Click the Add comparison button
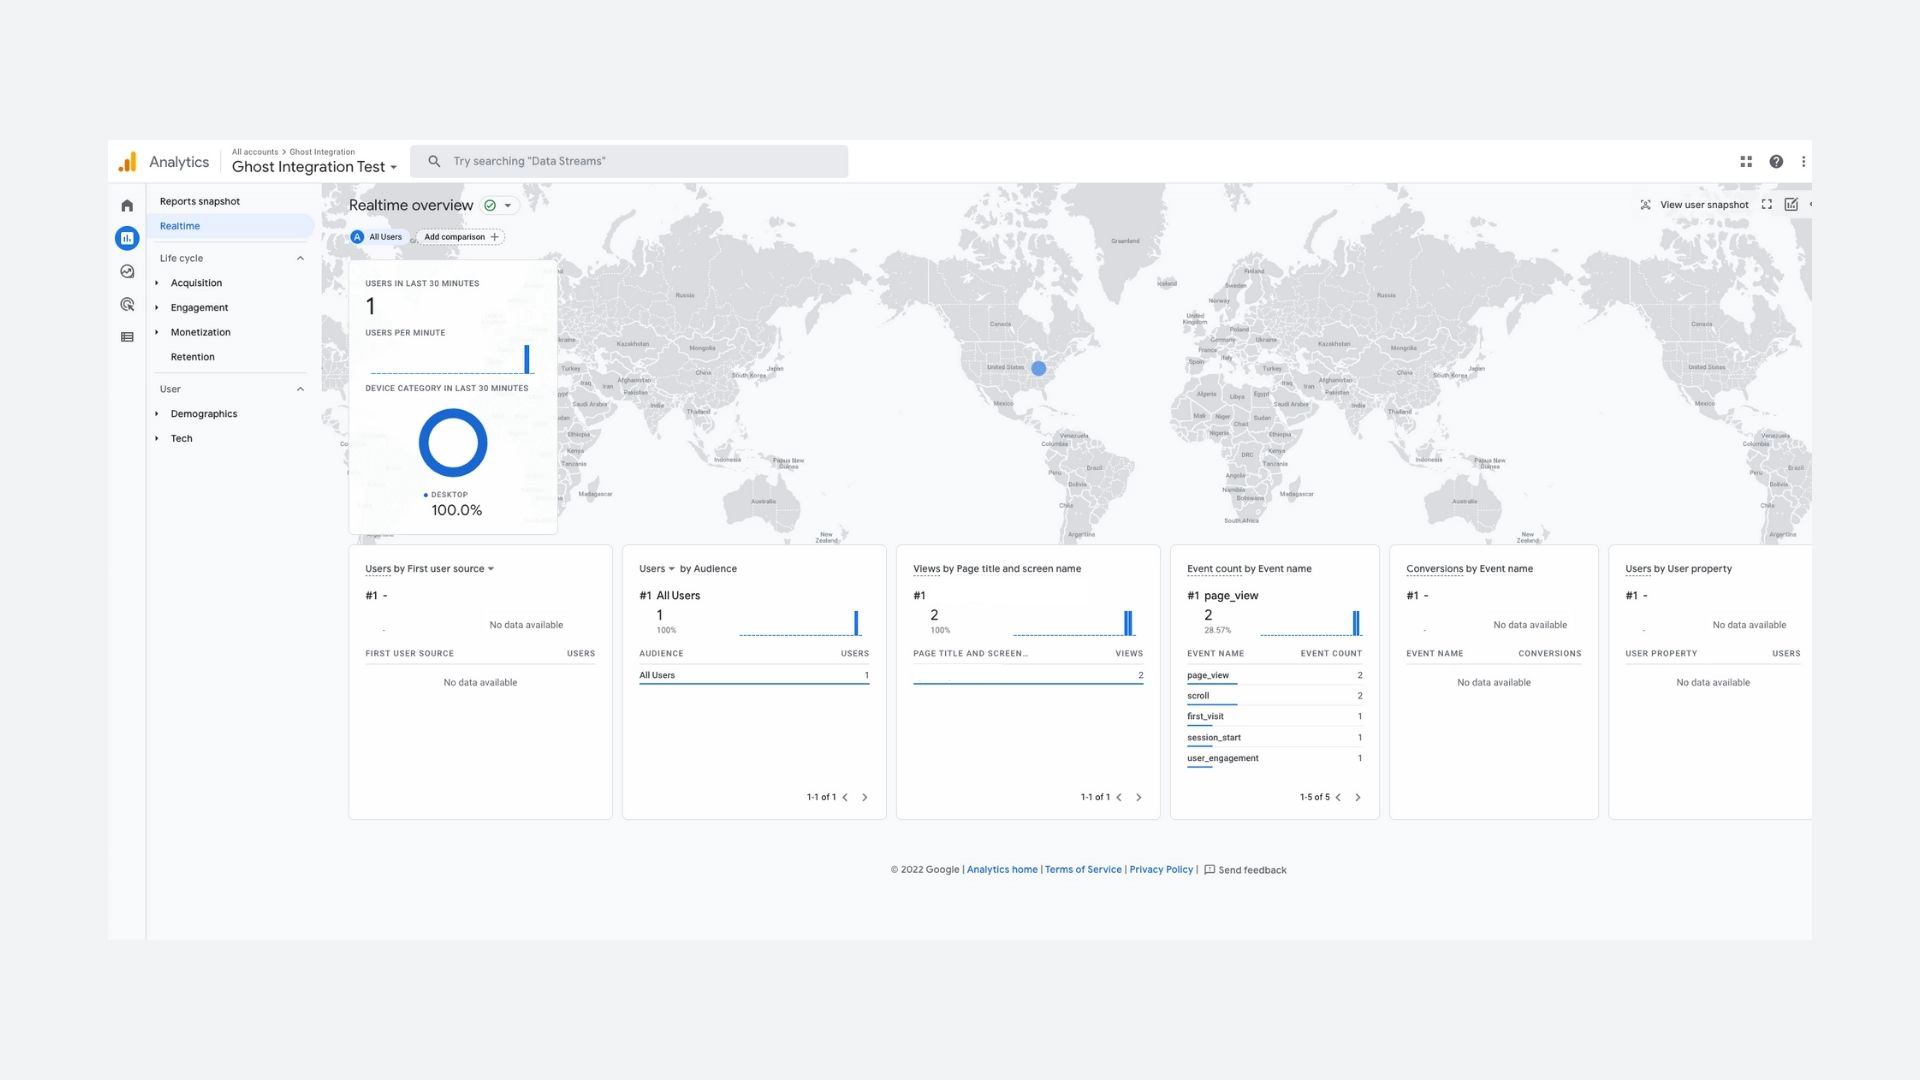Viewport: 1920px width, 1080px height. click(460, 237)
